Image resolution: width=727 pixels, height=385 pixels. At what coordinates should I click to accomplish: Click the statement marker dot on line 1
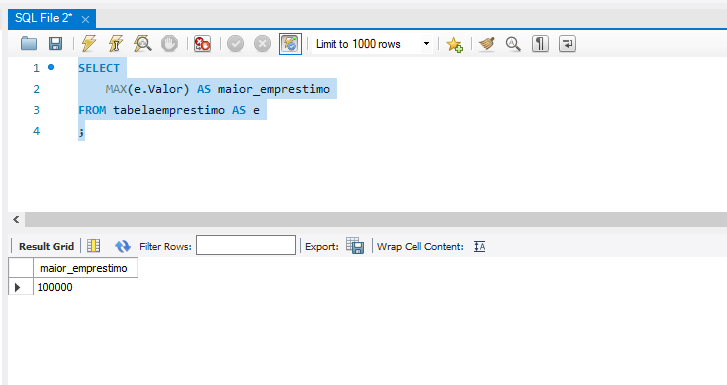[x=51, y=67]
